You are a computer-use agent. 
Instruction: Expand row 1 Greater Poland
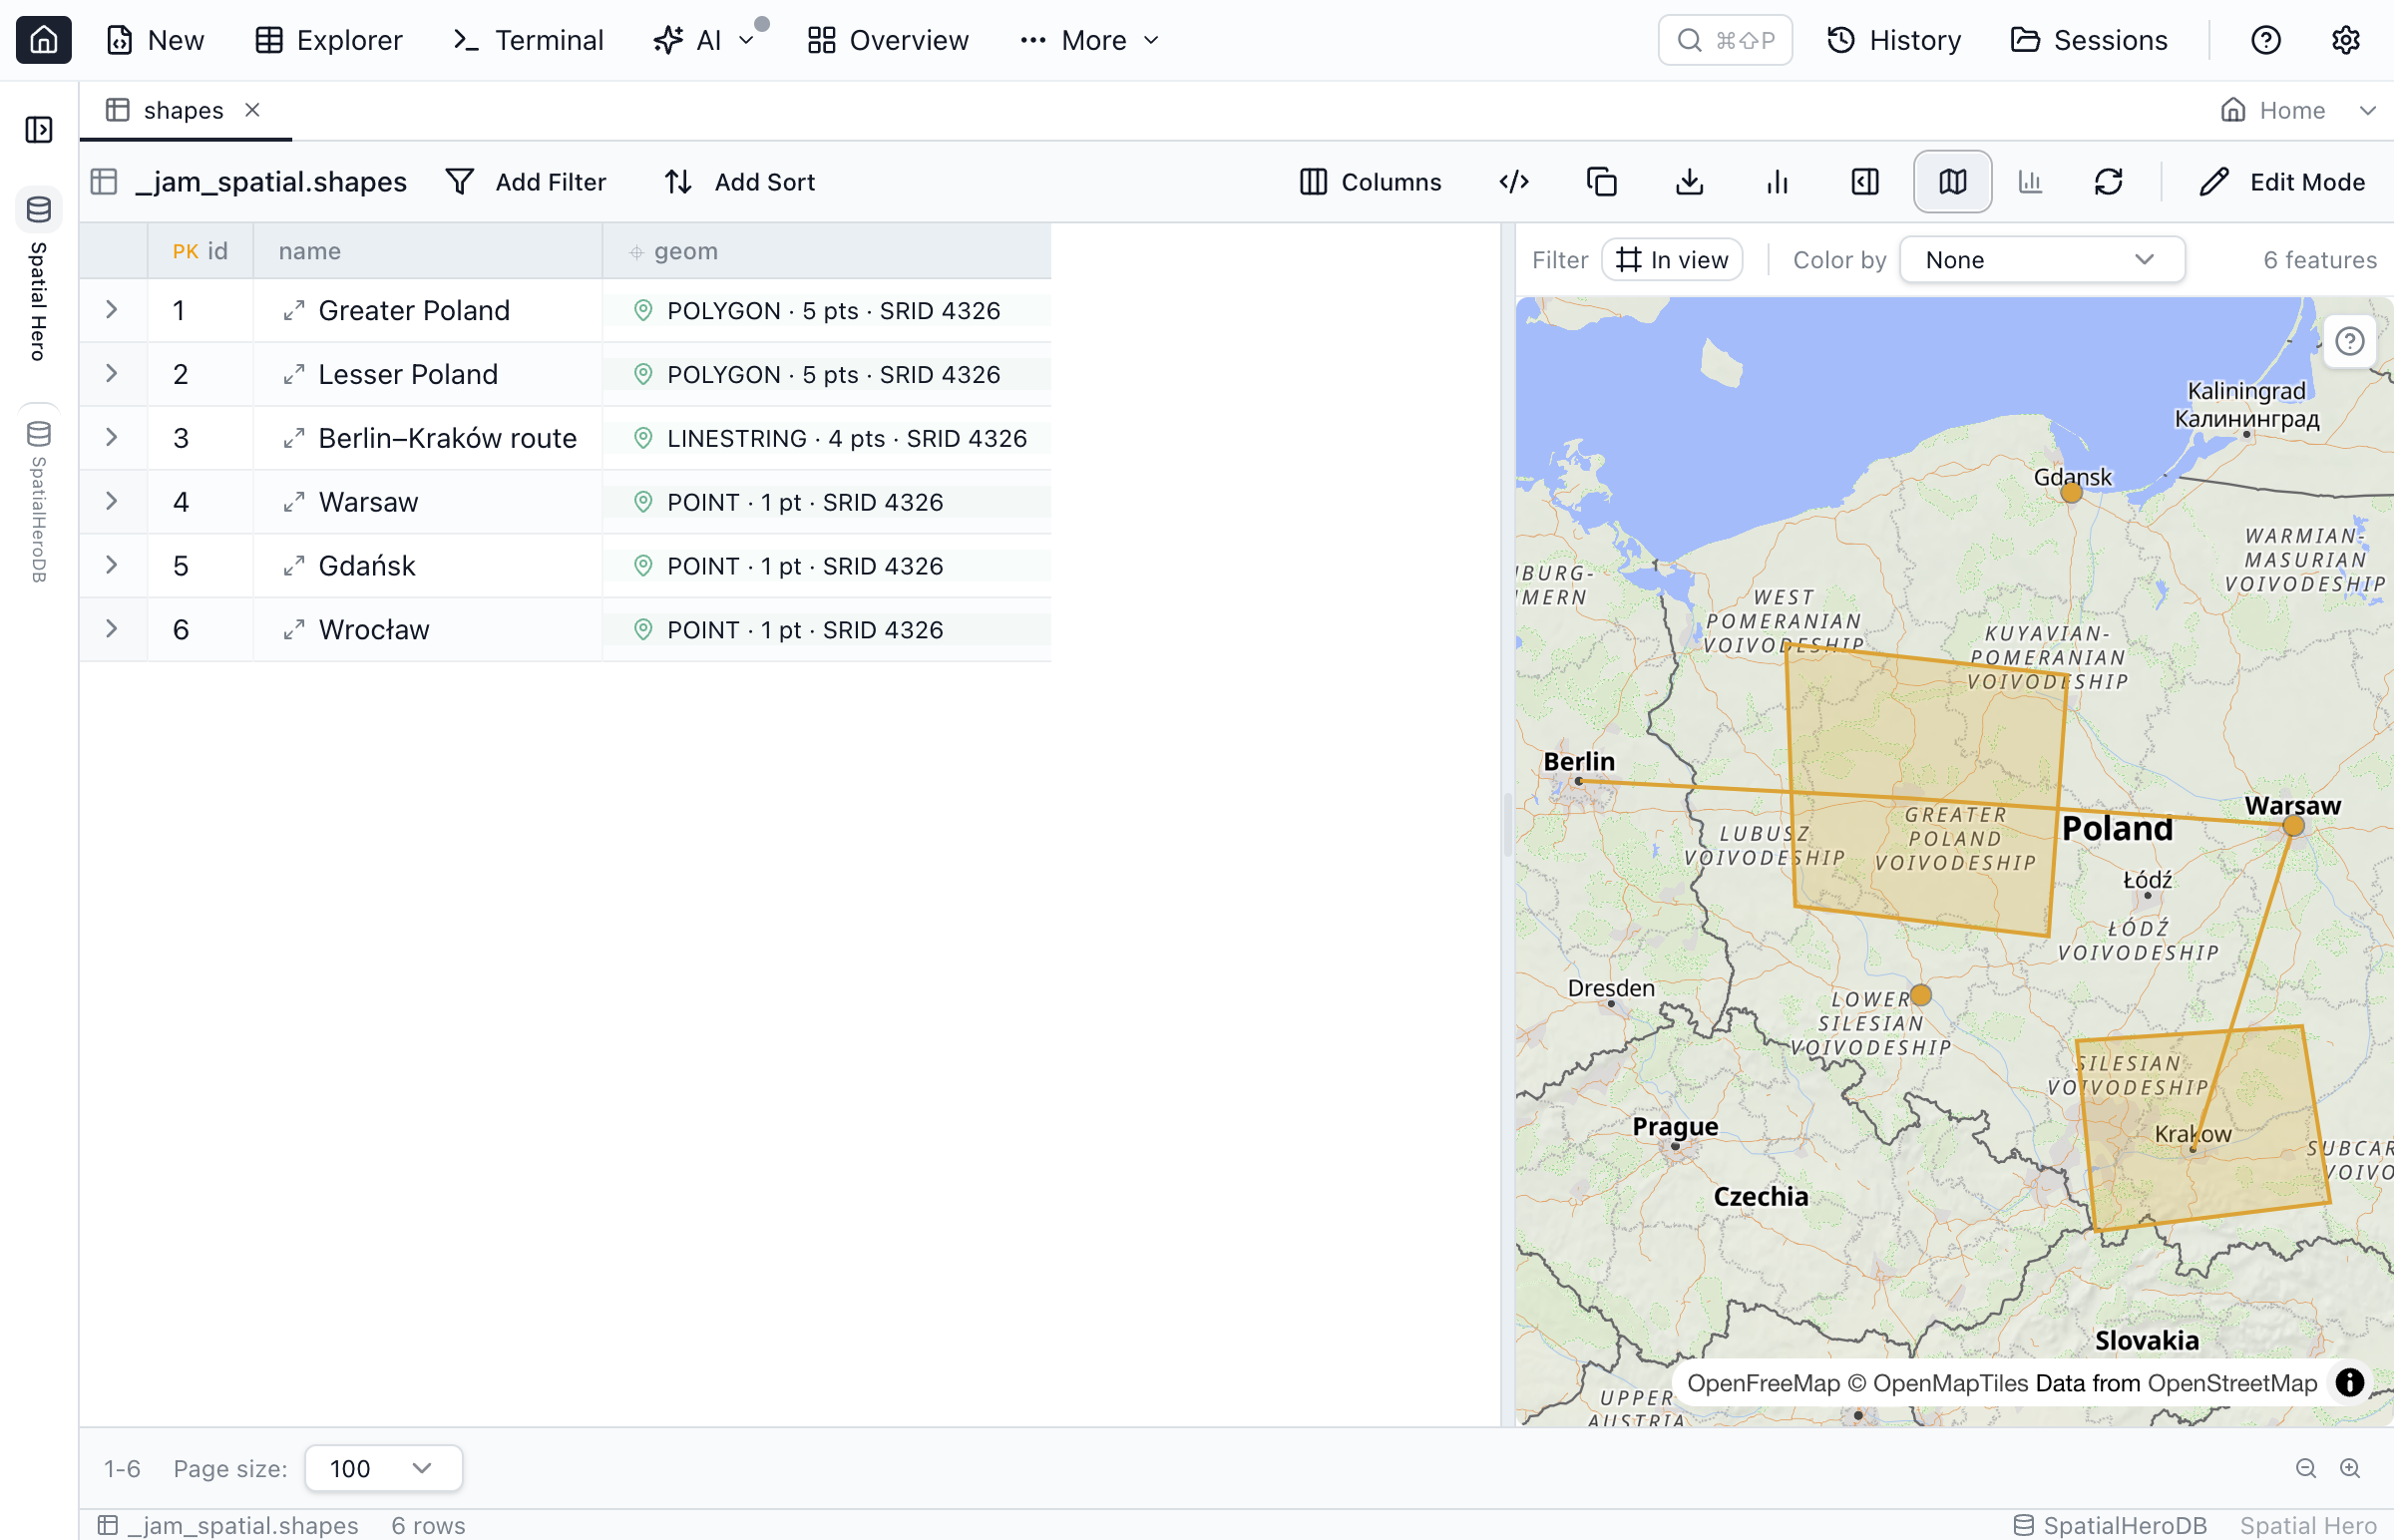112,310
